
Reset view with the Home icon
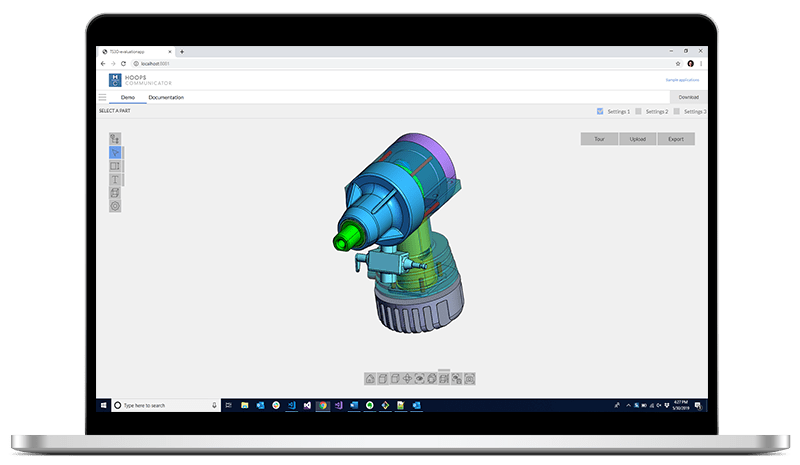pyautogui.click(x=370, y=379)
